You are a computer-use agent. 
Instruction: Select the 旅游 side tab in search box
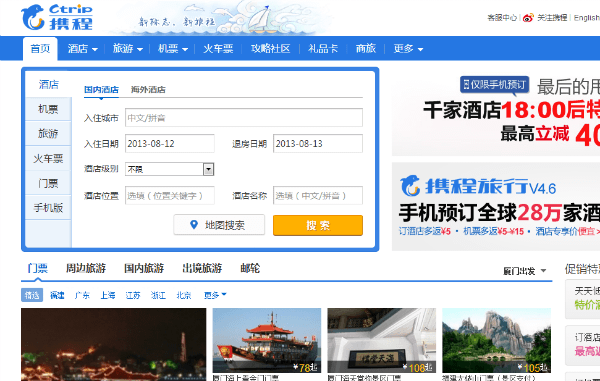[x=48, y=134]
